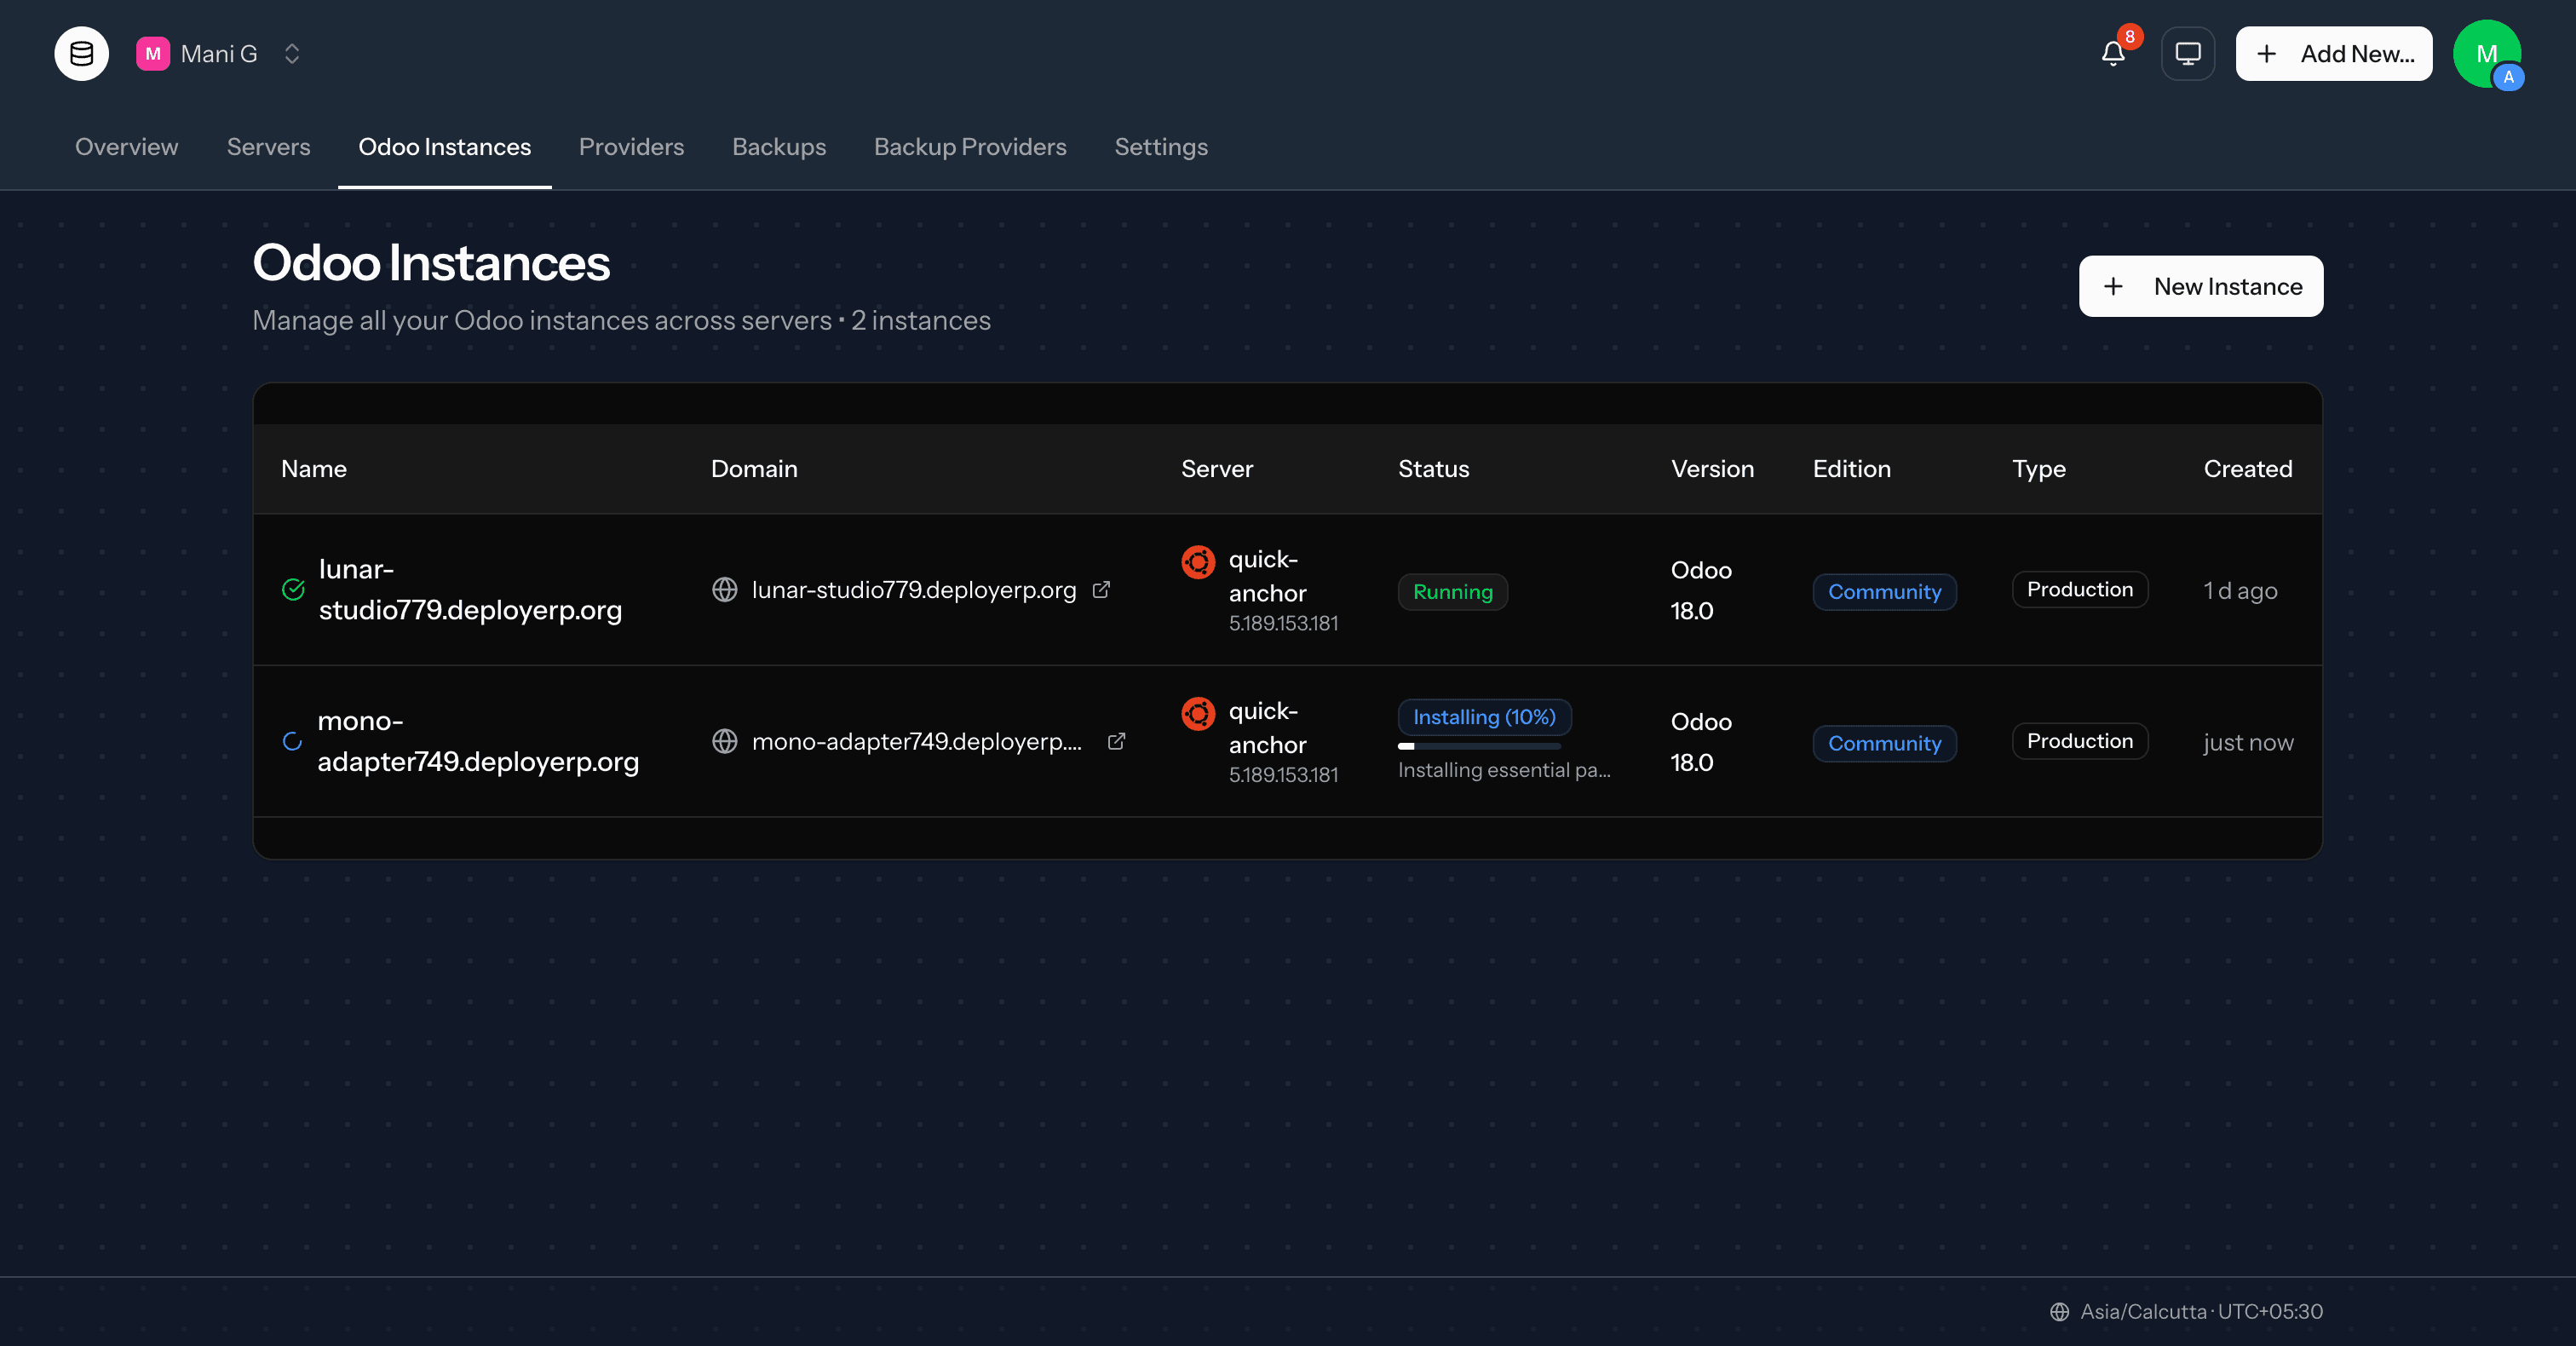Click the Status column header

[1434, 469]
